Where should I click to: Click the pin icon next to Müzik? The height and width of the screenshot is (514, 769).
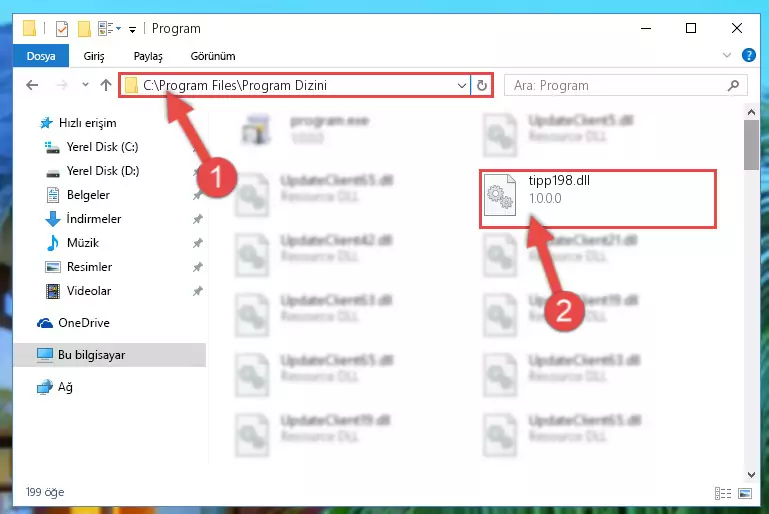click(197, 243)
